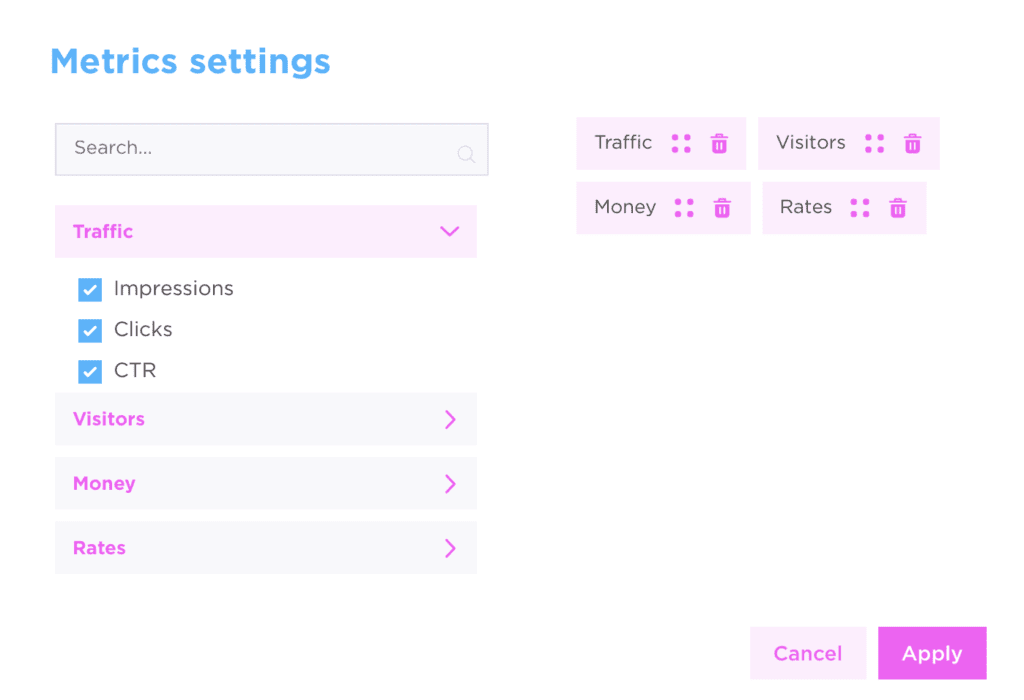Grab the Traffic chip drag handle
This screenshot has width=1024, height=700.
point(681,144)
